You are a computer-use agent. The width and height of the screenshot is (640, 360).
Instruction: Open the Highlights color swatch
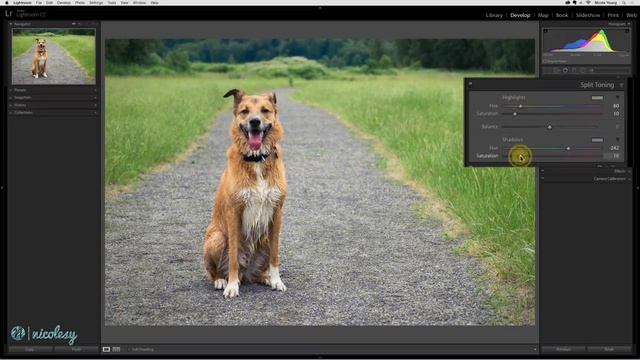point(597,98)
